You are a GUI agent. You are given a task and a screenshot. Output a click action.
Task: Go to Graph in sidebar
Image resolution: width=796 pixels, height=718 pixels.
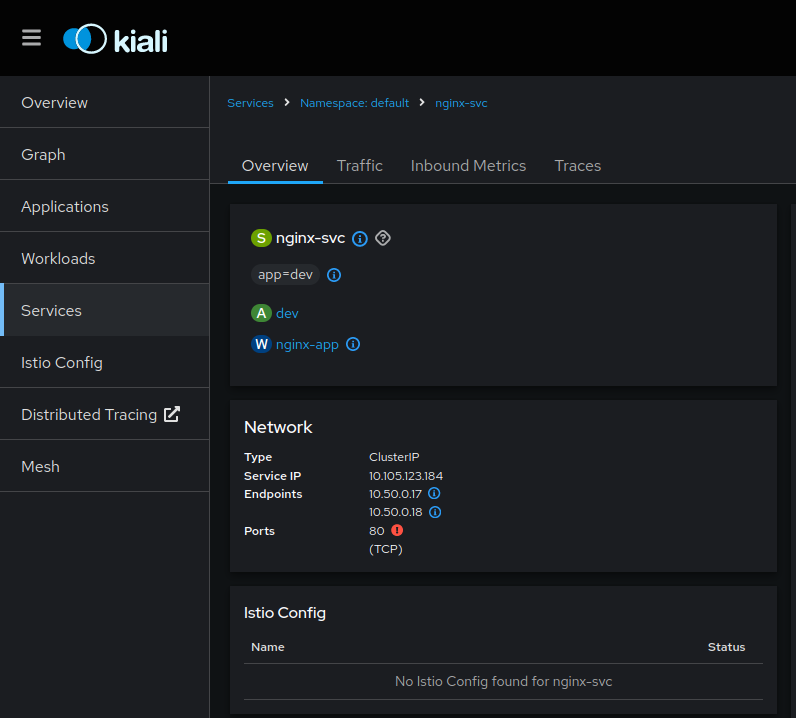coord(43,155)
